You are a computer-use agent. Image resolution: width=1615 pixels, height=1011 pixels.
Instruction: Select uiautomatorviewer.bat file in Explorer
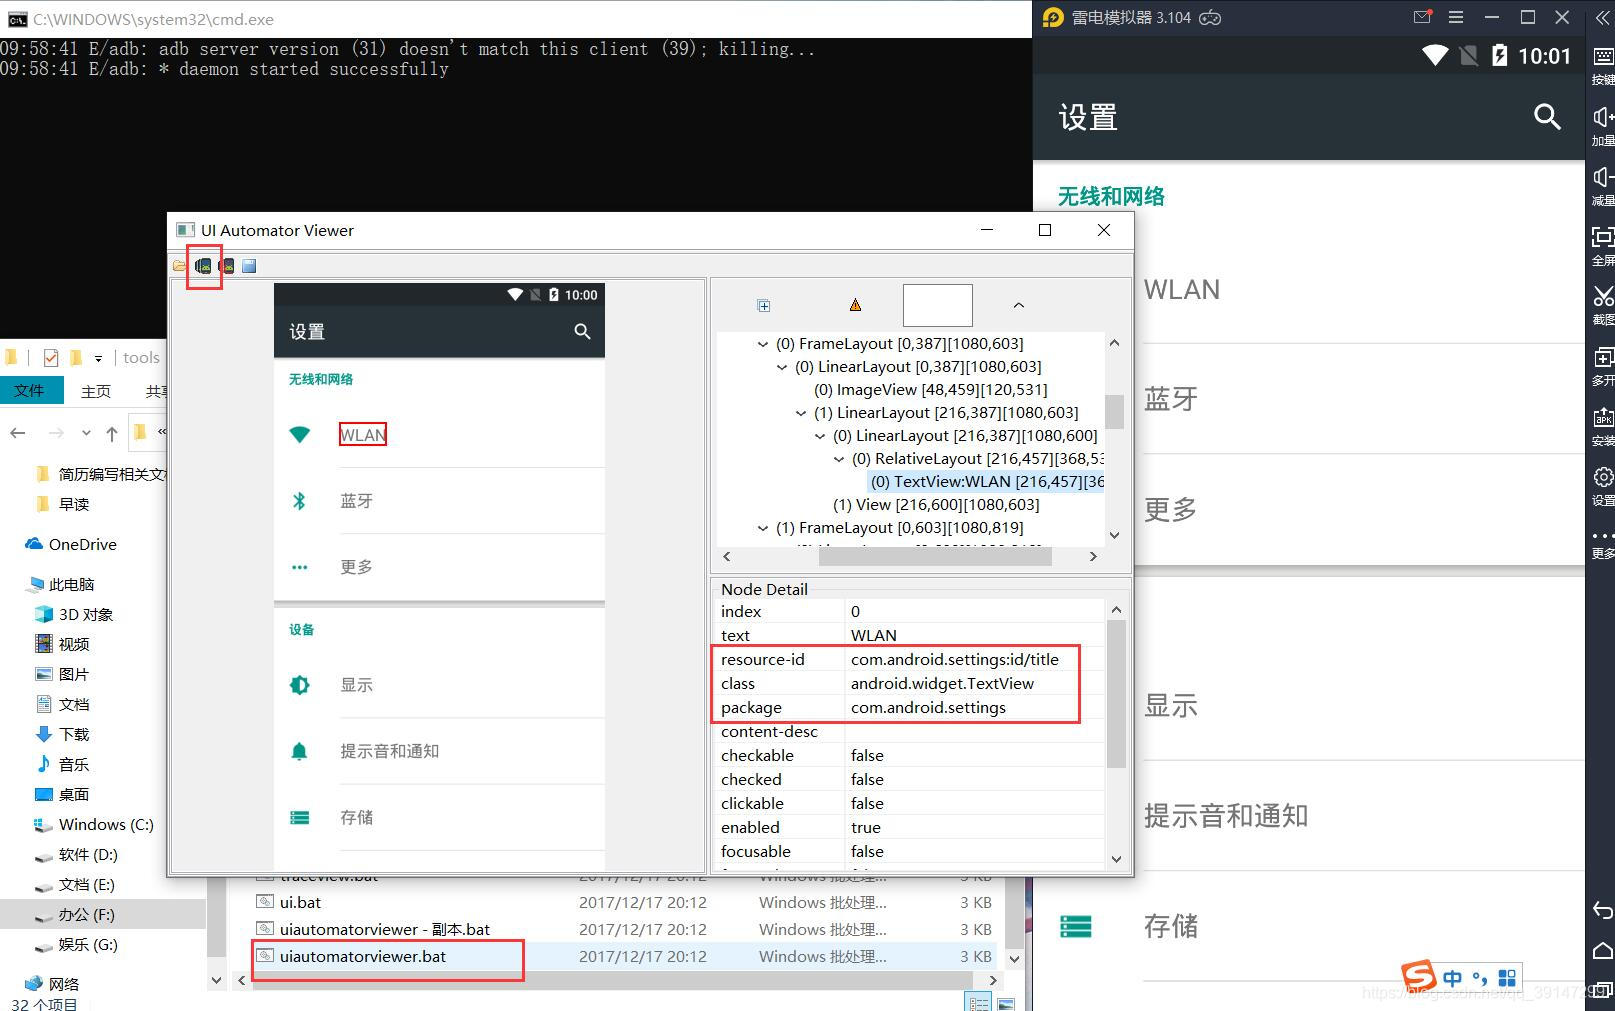pyautogui.click(x=363, y=956)
